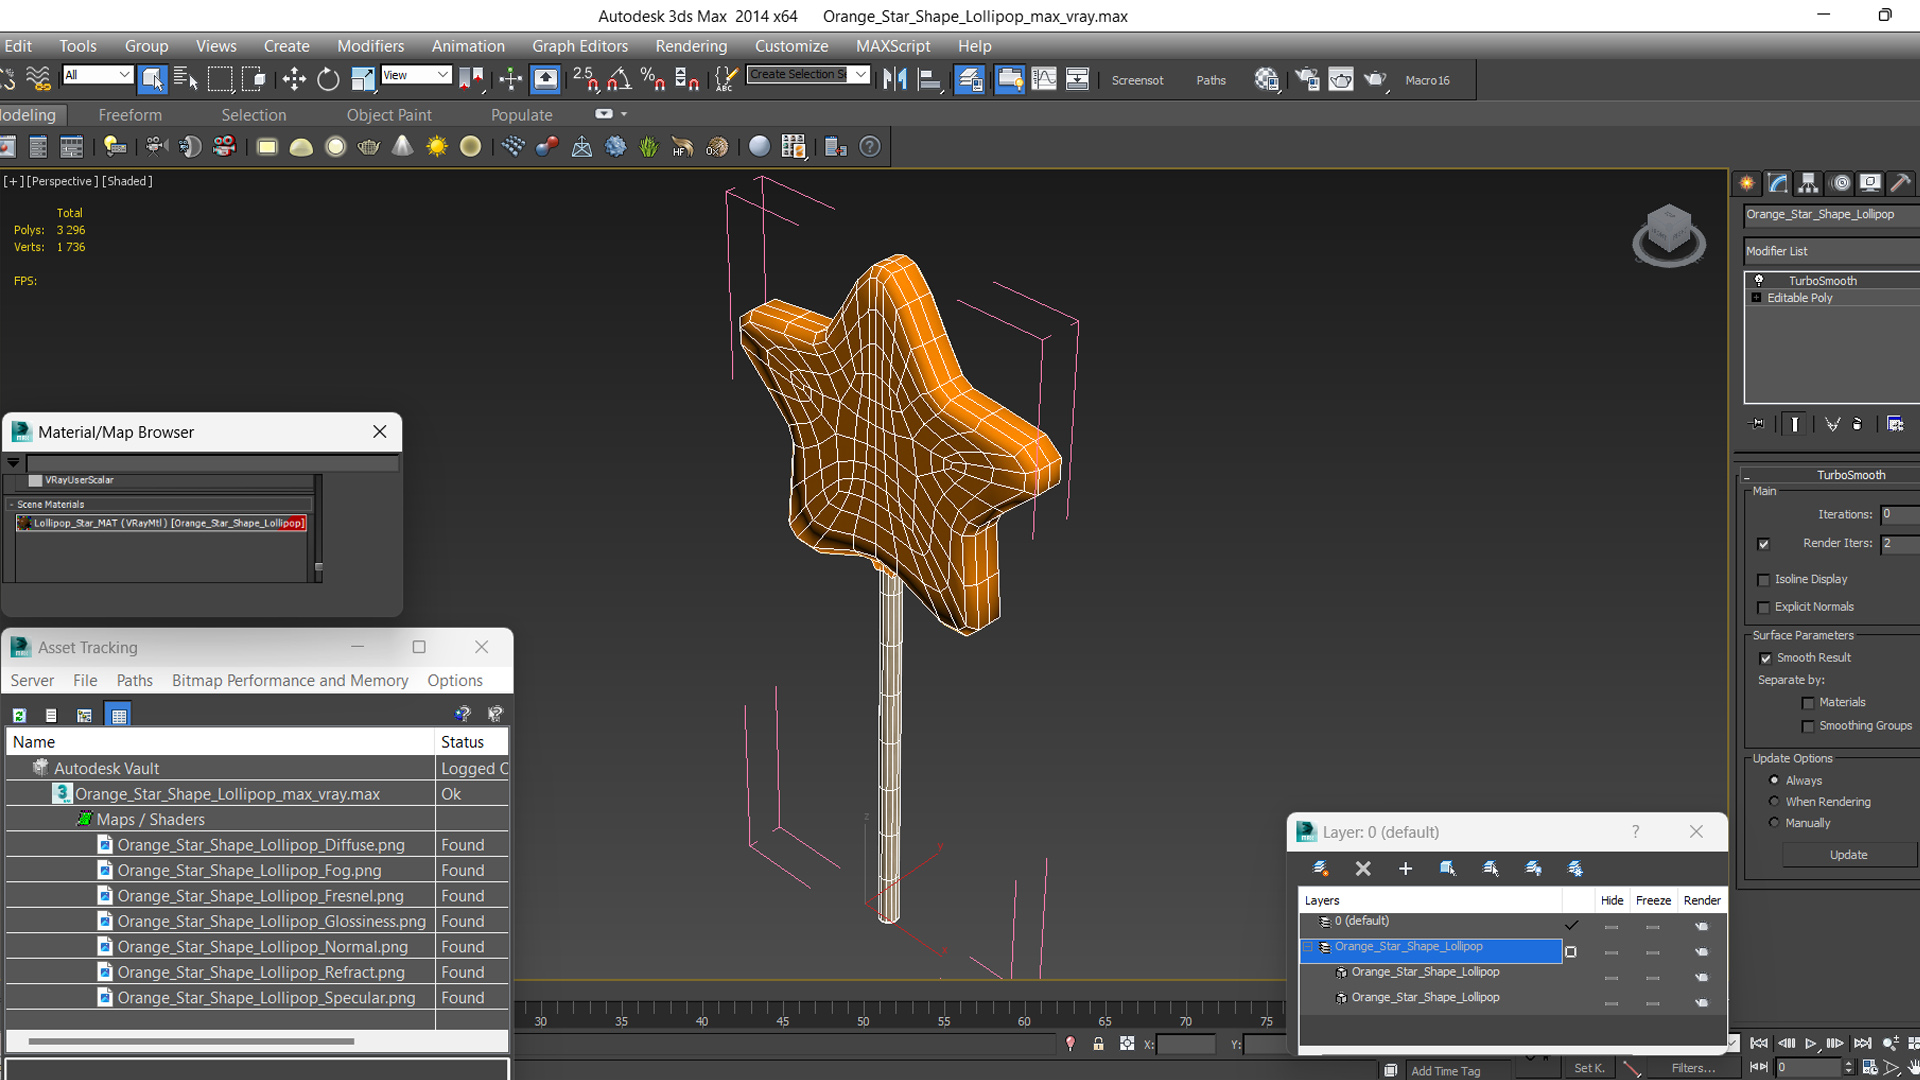Open the Rendering menu

691,46
